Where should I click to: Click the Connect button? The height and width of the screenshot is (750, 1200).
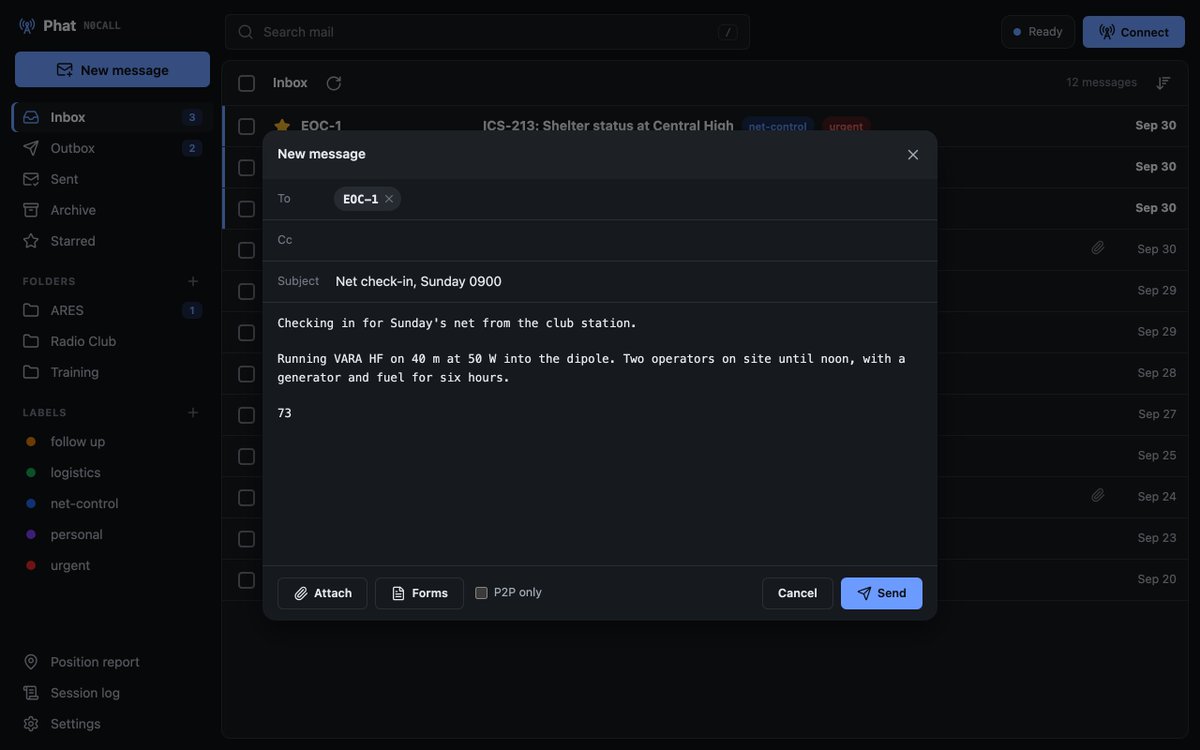tap(1133, 32)
